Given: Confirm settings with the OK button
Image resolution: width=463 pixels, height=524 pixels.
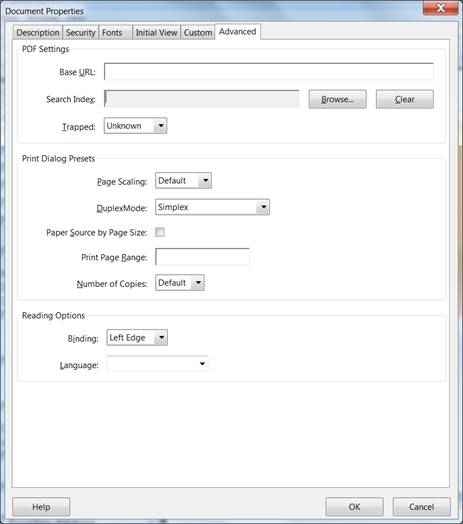Looking at the screenshot, I should point(354,507).
